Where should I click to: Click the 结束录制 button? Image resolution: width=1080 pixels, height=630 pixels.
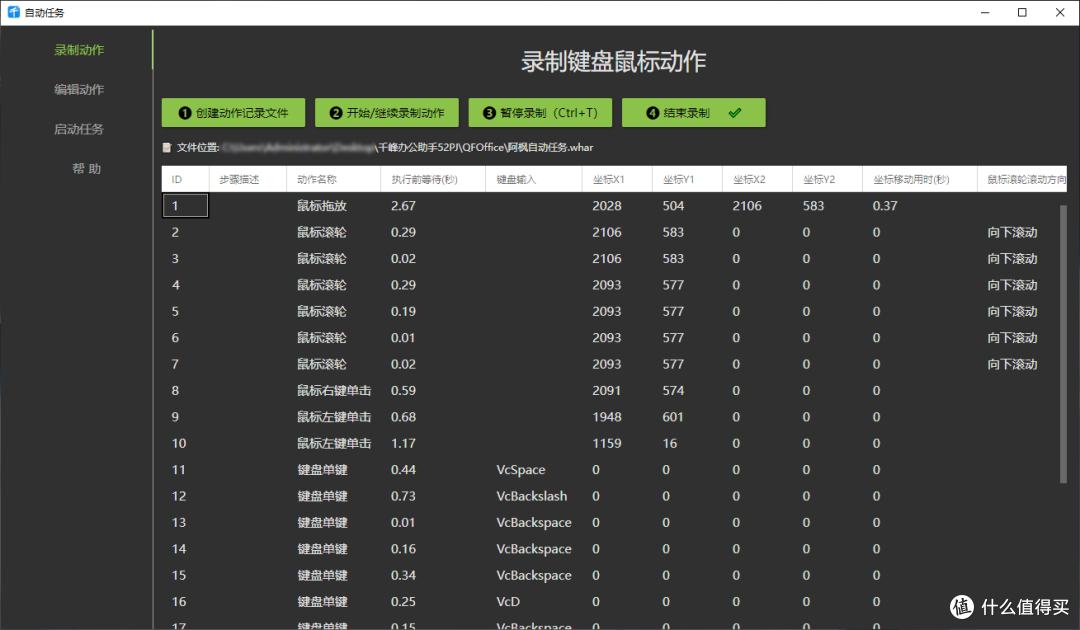694,113
